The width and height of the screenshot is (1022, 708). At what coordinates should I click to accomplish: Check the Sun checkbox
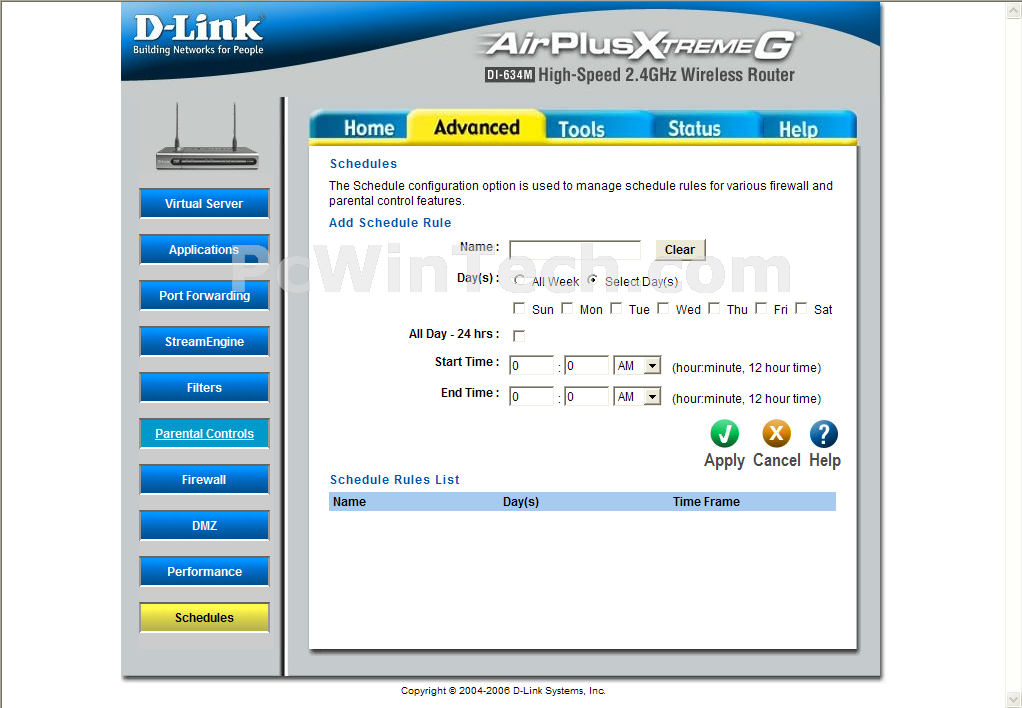519,308
